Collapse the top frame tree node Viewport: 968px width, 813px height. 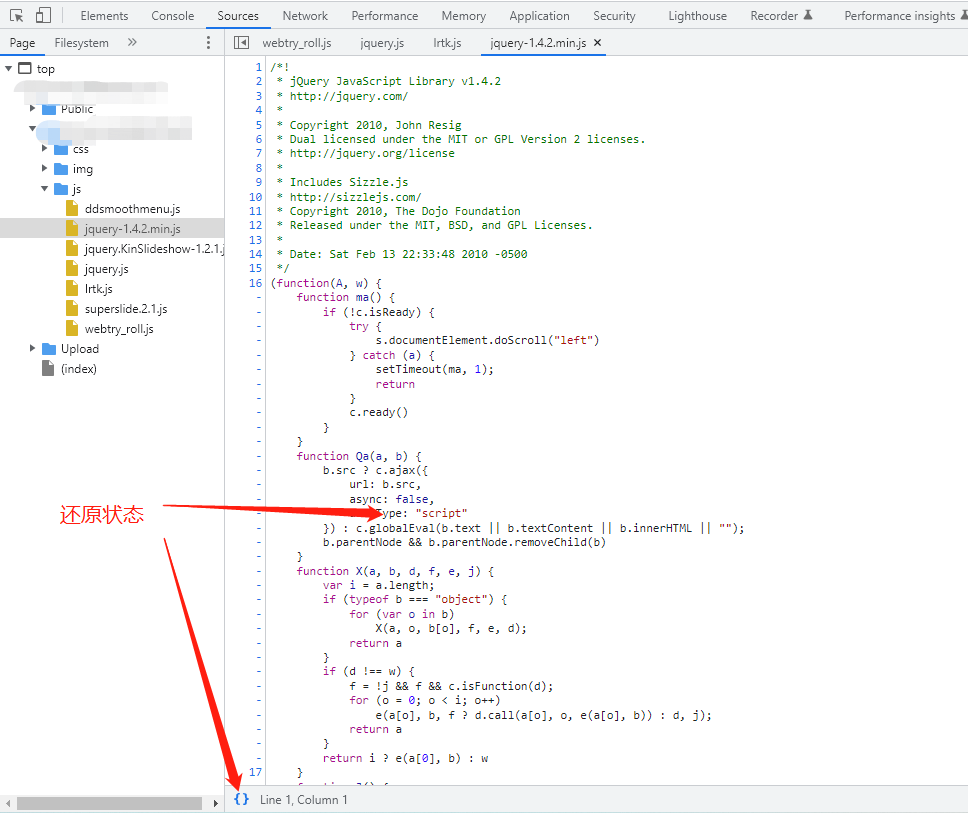[x=9, y=69]
